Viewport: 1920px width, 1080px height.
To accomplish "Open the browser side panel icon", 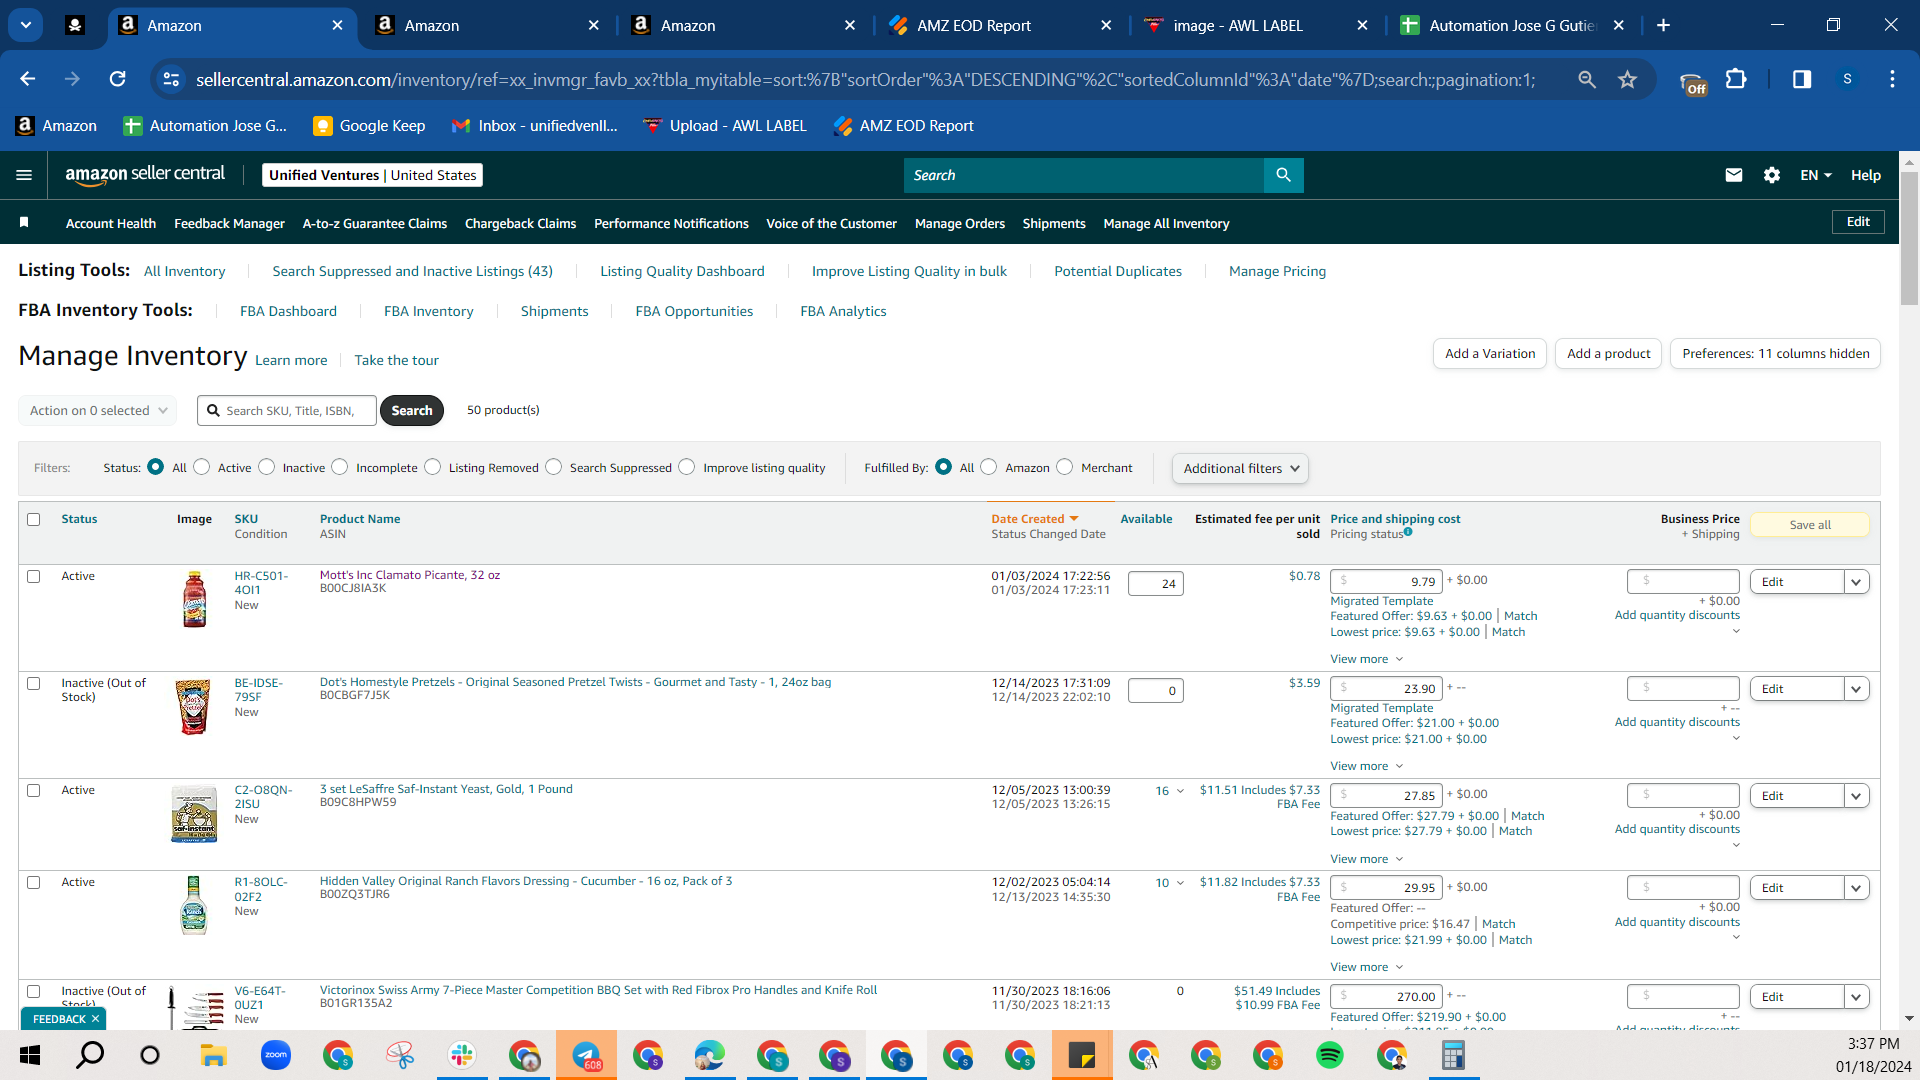I will (x=1802, y=79).
